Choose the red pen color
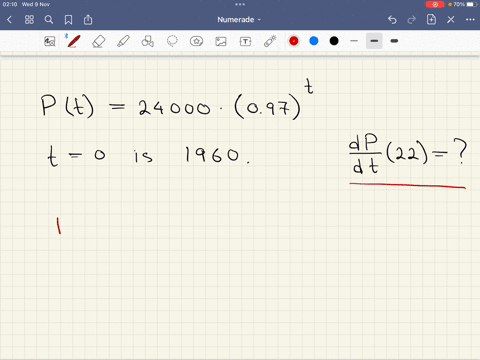 coord(294,41)
